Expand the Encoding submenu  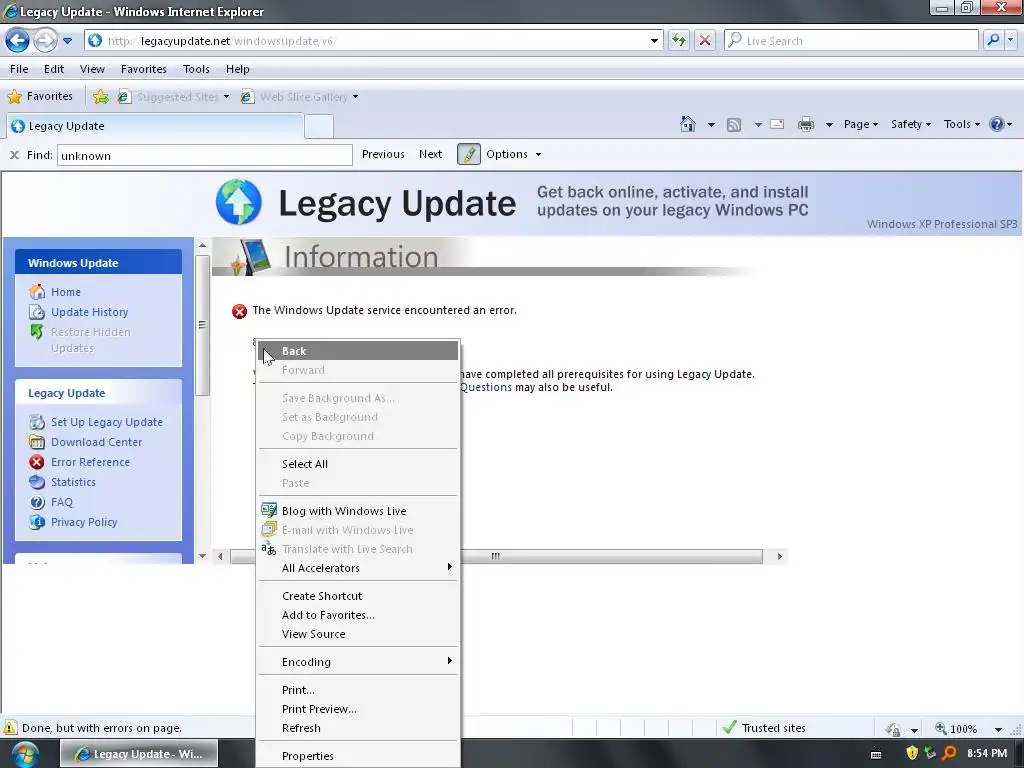[x=358, y=662]
